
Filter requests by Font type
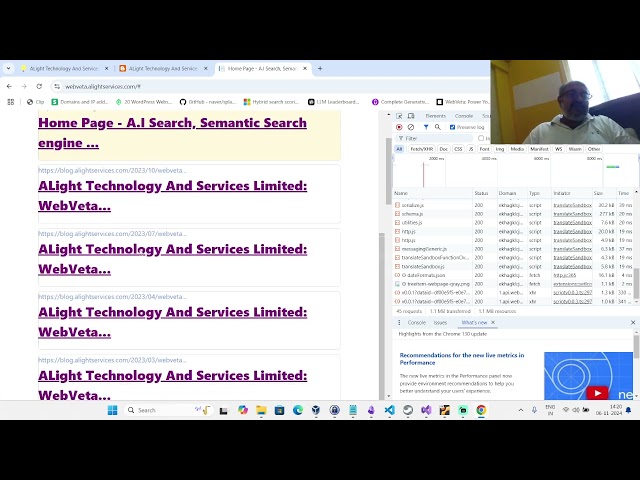pyautogui.click(x=484, y=149)
